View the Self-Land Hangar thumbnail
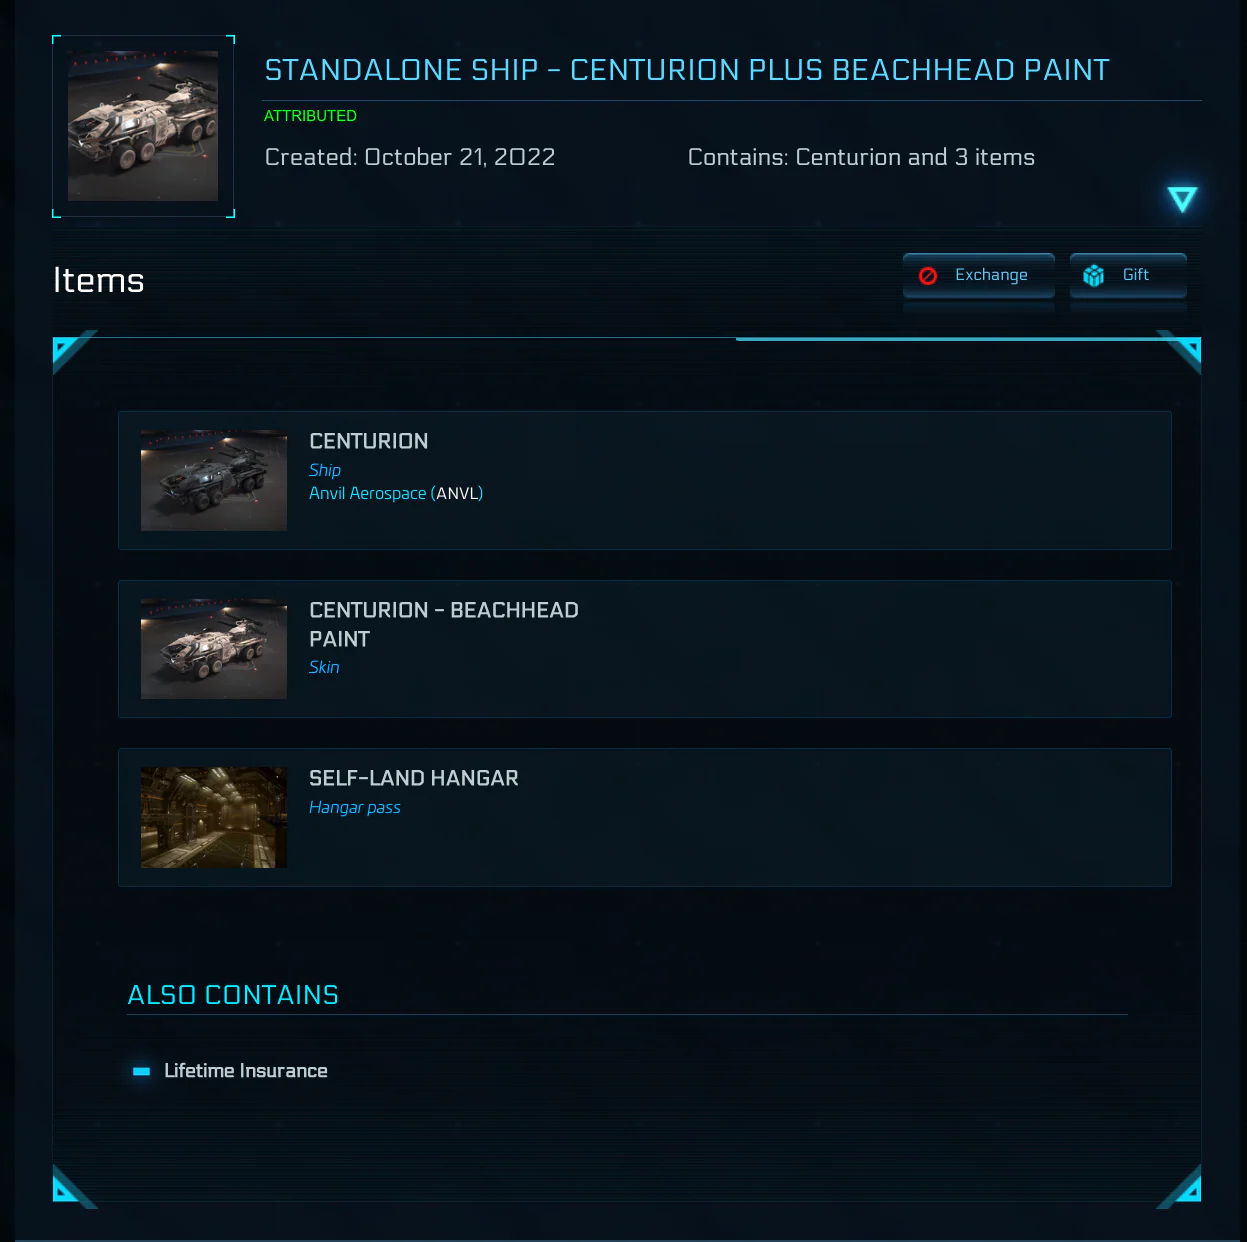 (214, 817)
